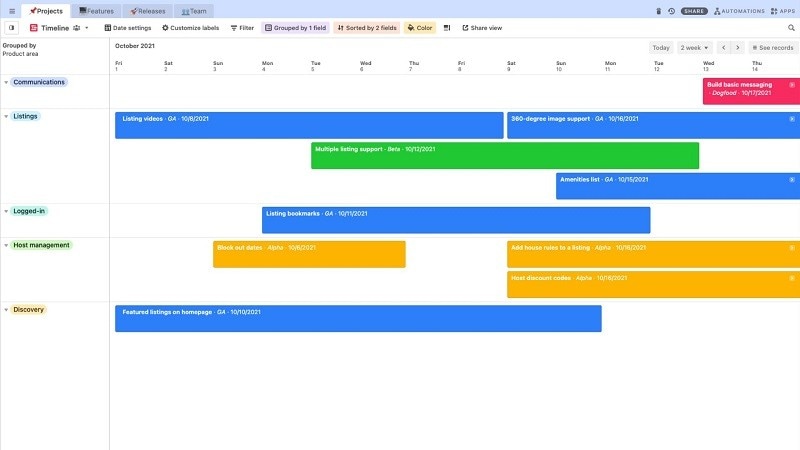Click the Fri 8 date header
Screen dimensions: 800x450
pyautogui.click(x=461, y=66)
